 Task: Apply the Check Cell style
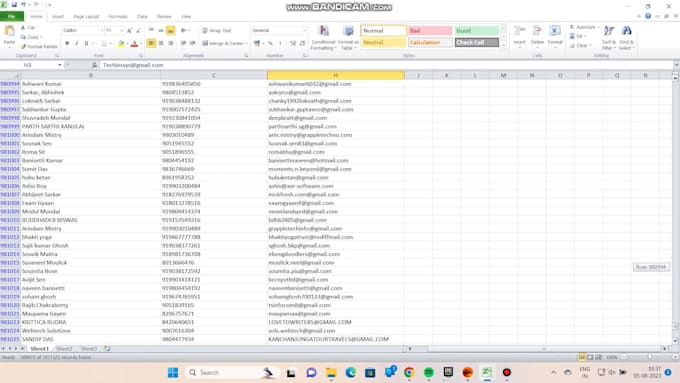(x=476, y=43)
